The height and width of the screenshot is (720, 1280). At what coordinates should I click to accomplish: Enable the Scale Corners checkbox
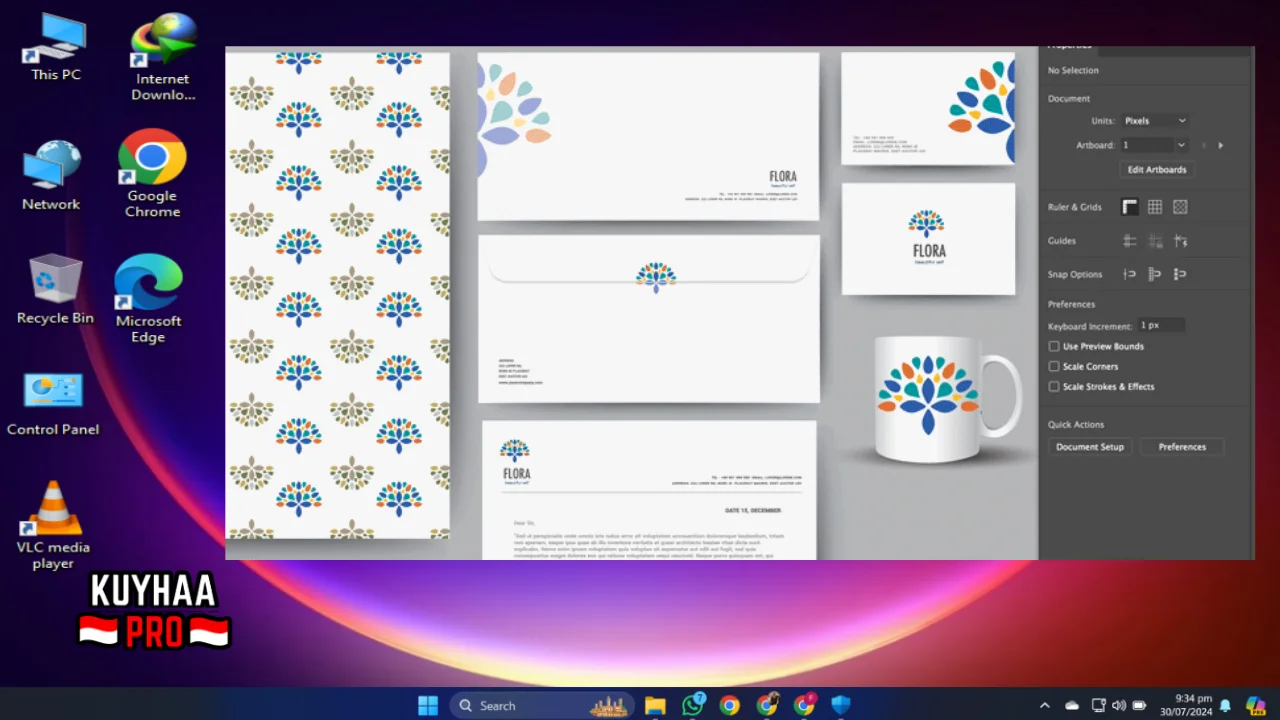(1054, 366)
